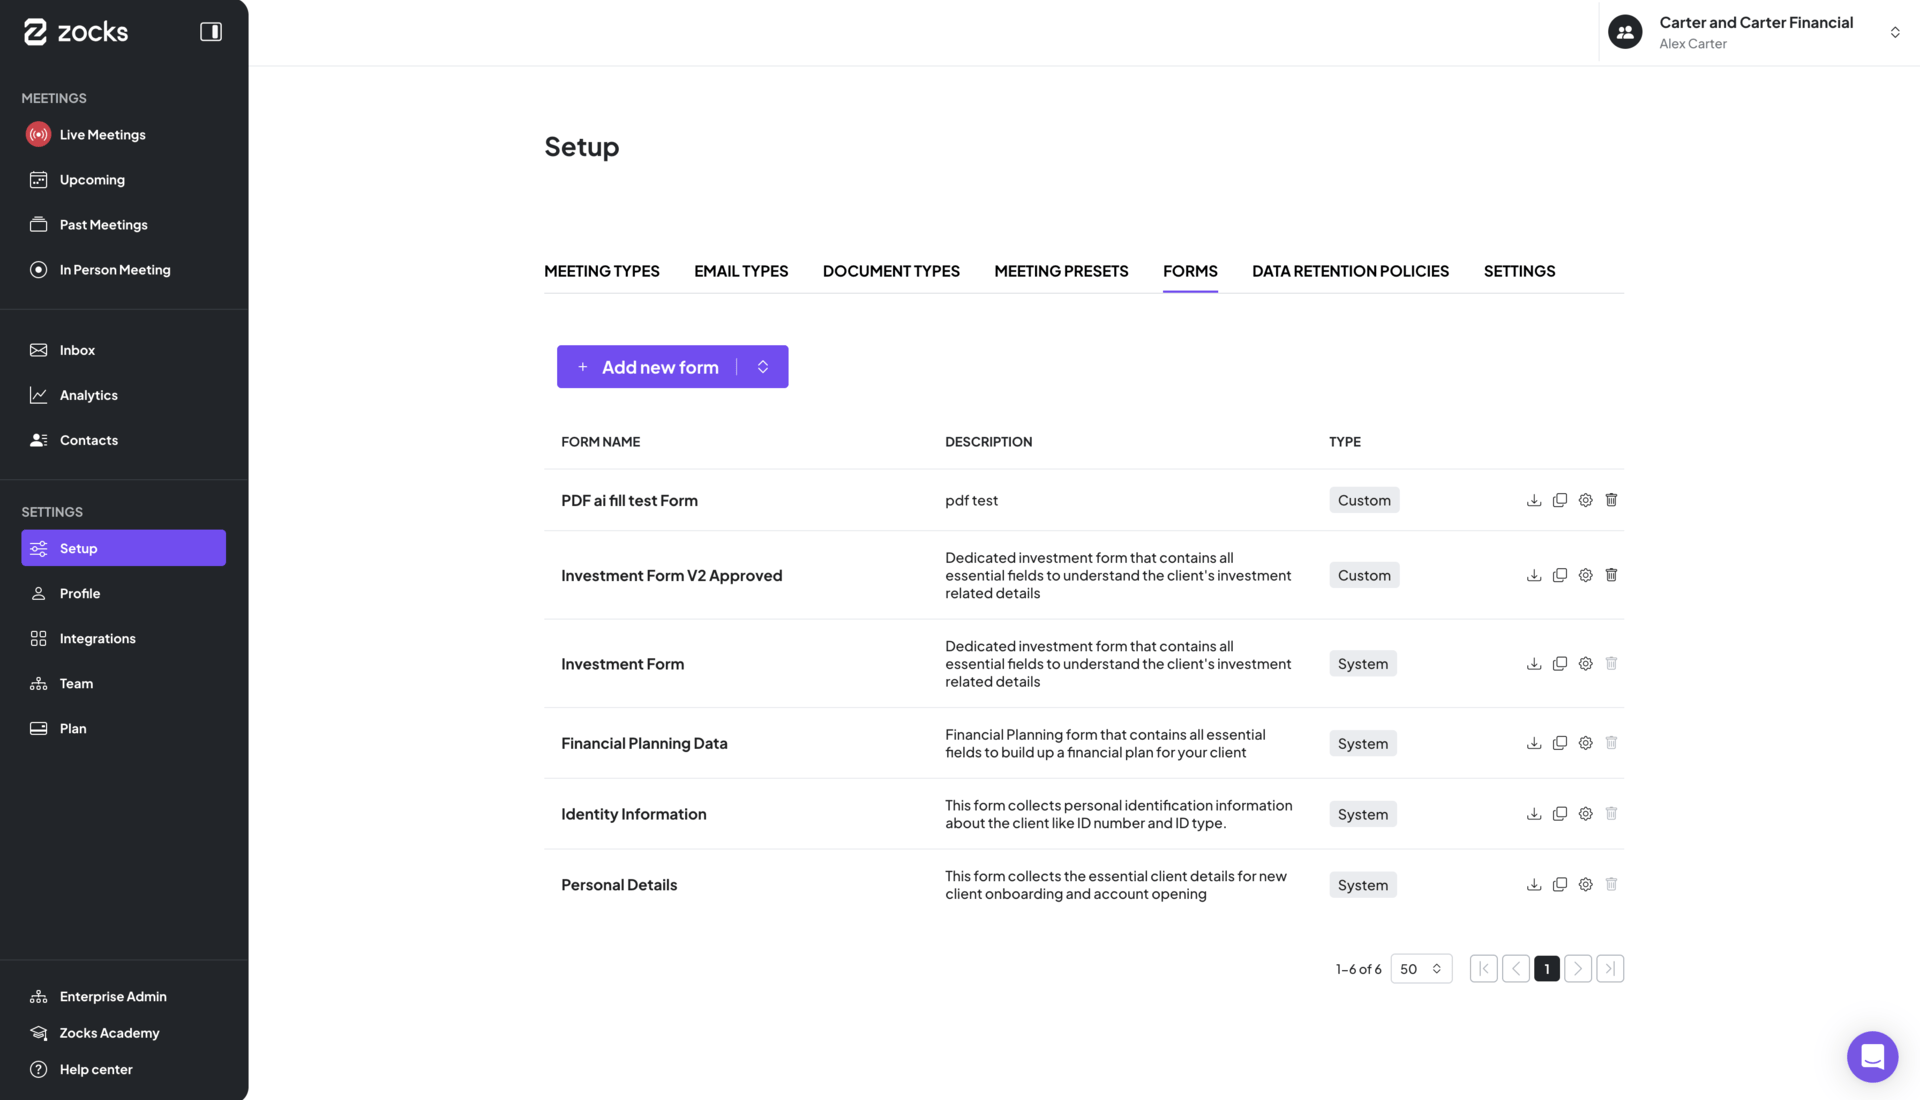Viewport: 1920px width, 1100px height.
Task: Expand the Add new form options chevron
Action: (x=763, y=366)
